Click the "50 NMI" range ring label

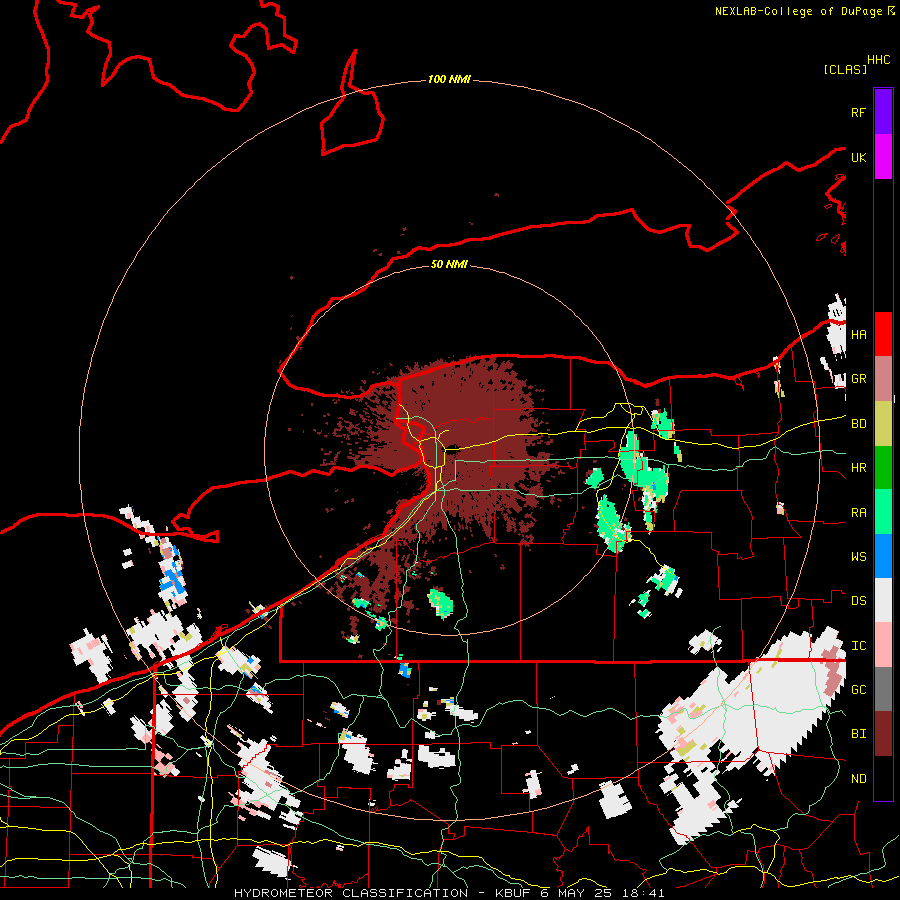(x=449, y=264)
